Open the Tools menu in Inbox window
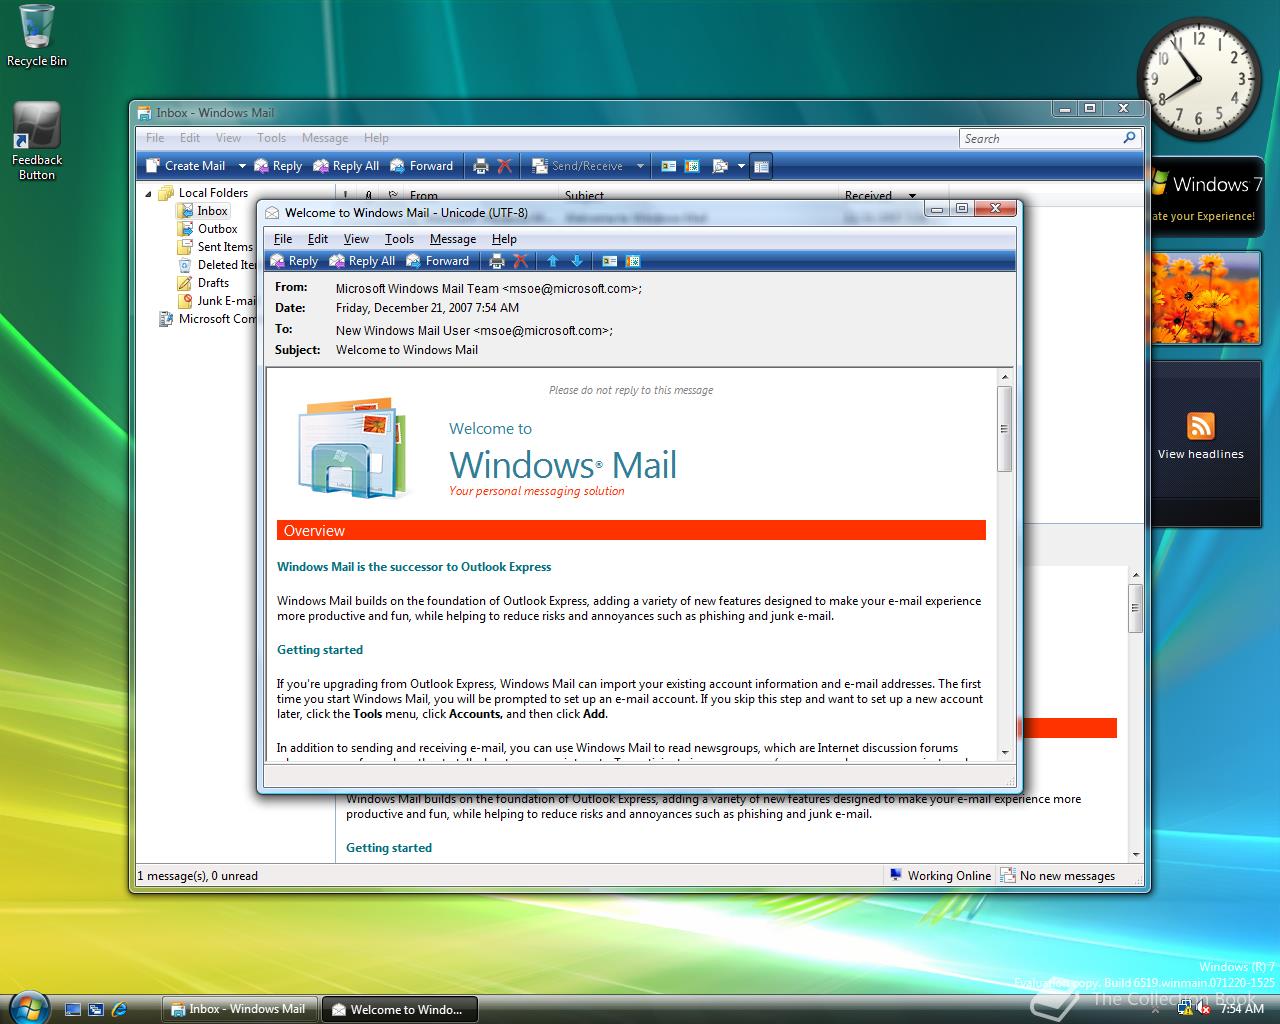 tap(271, 138)
